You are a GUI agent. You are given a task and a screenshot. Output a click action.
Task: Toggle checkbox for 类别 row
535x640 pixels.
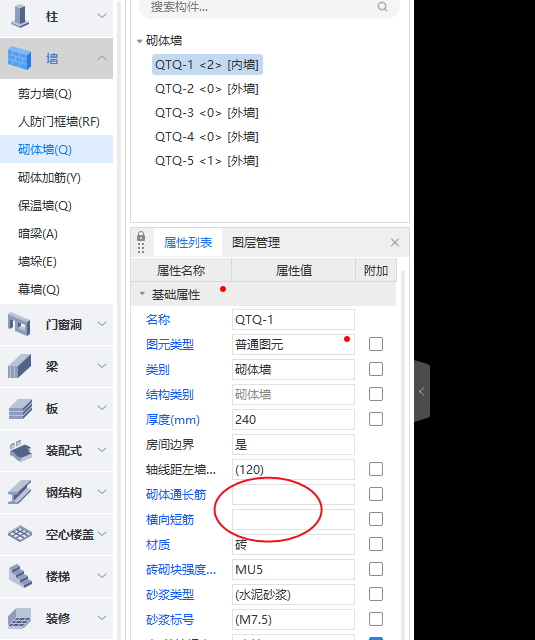376,369
